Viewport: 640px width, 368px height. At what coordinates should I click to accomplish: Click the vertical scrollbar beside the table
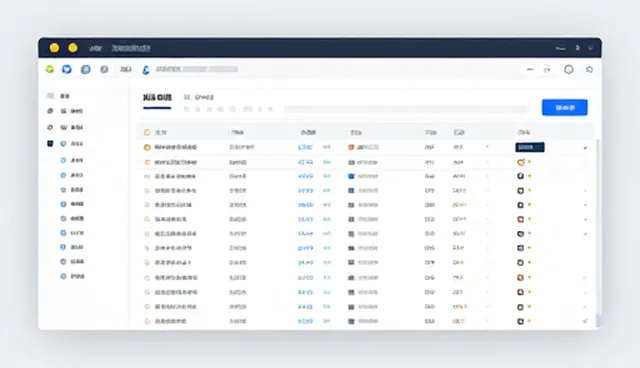coord(598,233)
